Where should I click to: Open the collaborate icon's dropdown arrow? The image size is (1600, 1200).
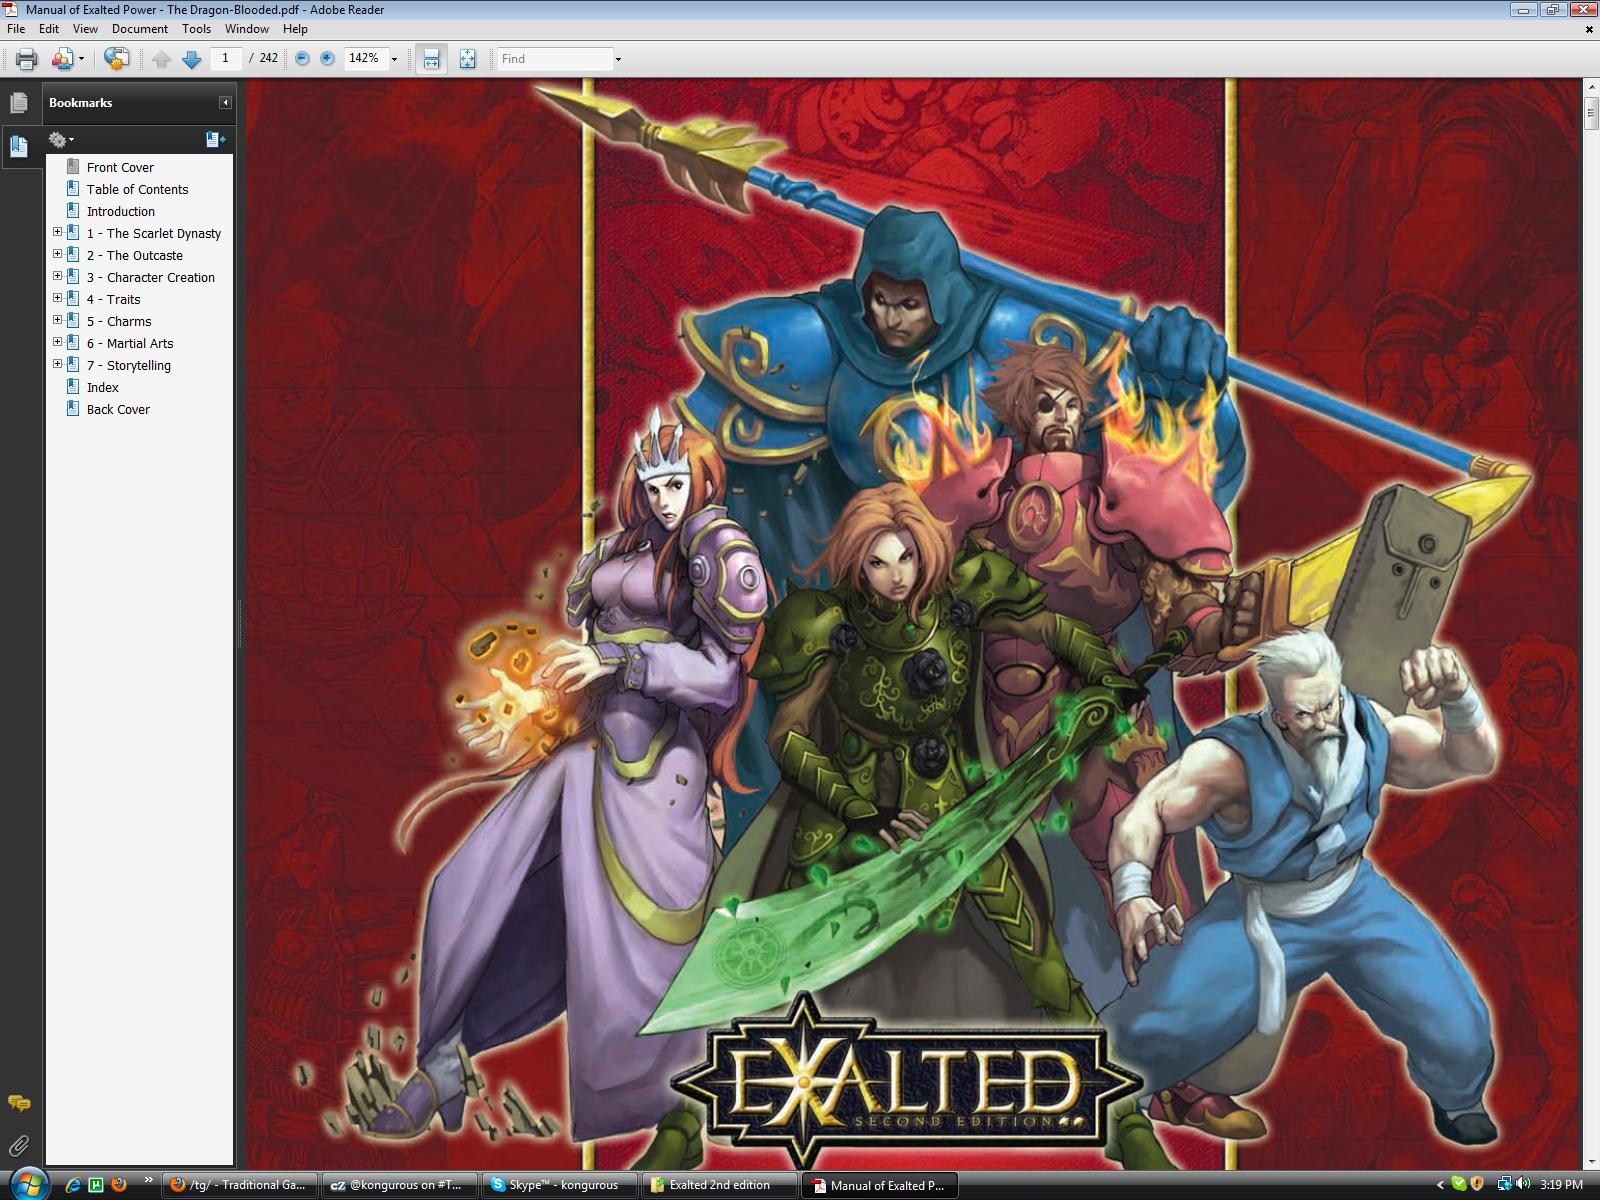point(81,59)
